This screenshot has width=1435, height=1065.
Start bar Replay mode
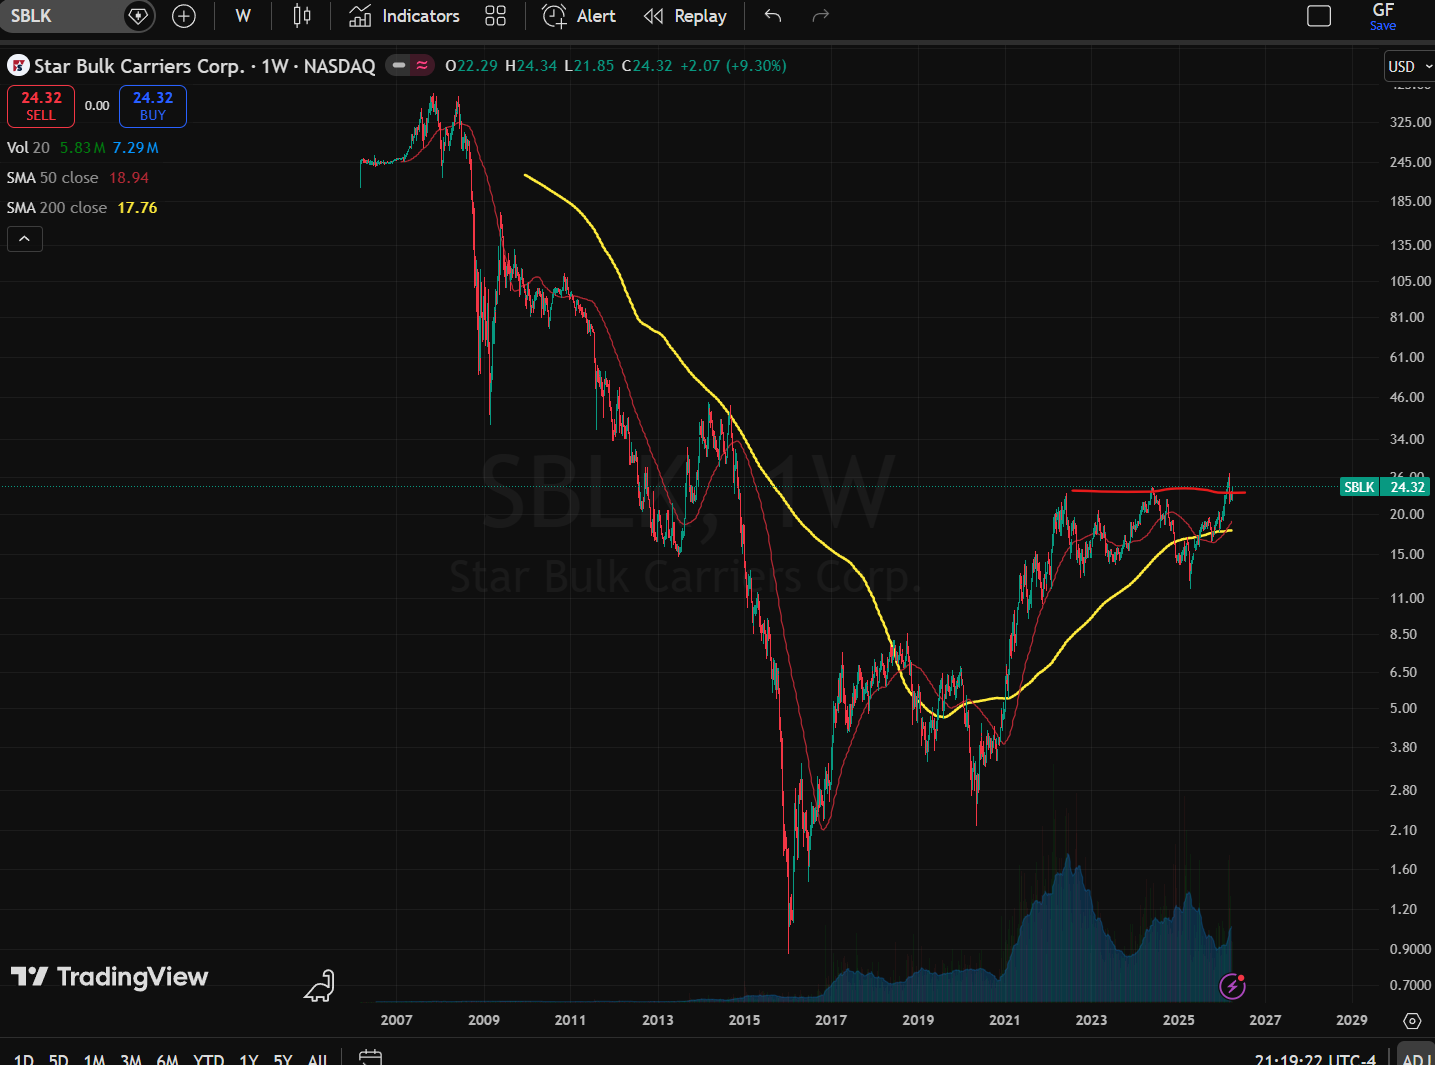pyautogui.click(x=685, y=16)
